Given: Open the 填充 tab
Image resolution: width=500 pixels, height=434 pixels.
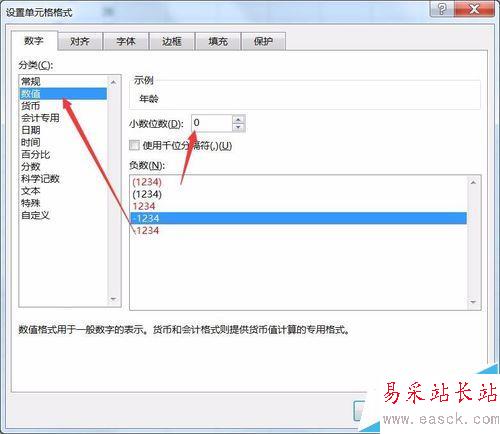Looking at the screenshot, I should coord(218,41).
